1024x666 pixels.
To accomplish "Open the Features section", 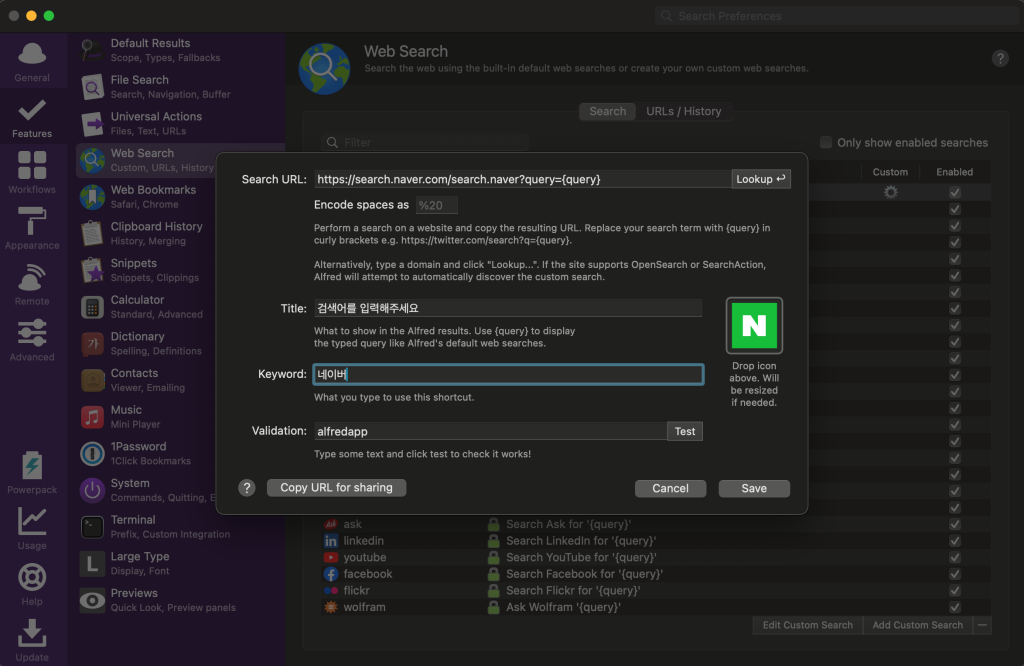I will tap(31, 118).
